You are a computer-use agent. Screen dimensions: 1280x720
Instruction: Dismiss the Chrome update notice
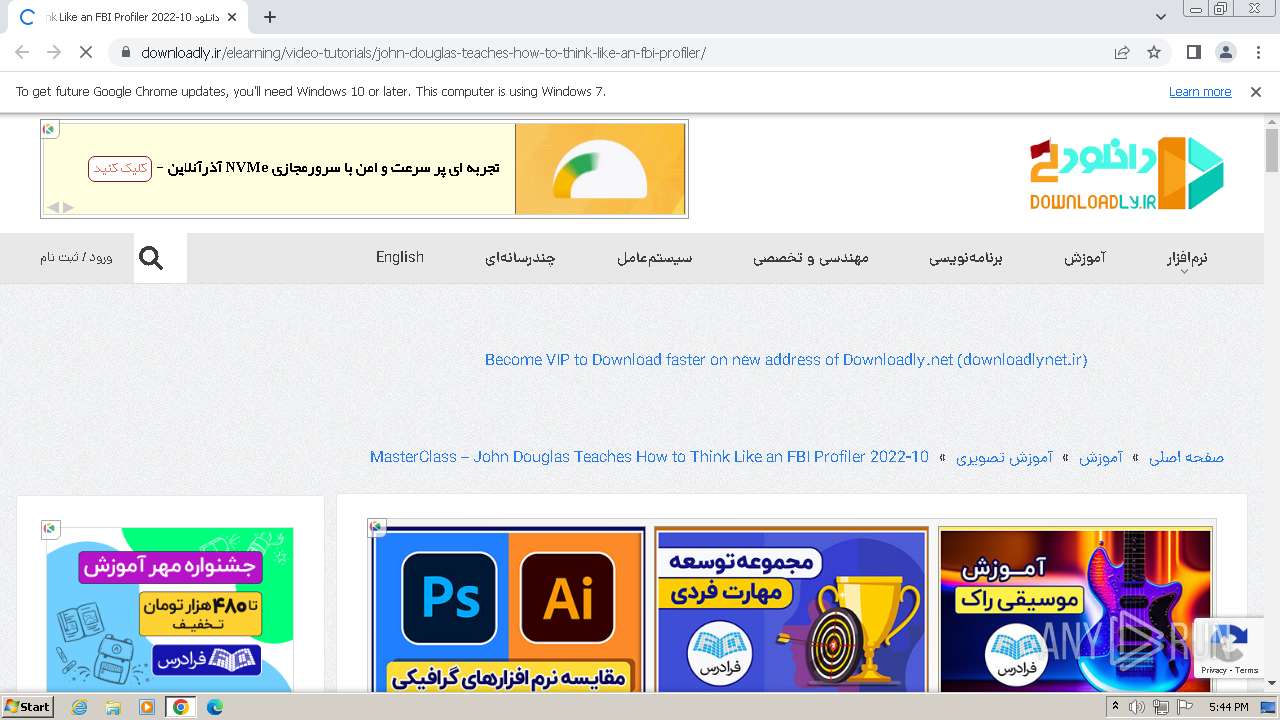(x=1256, y=91)
